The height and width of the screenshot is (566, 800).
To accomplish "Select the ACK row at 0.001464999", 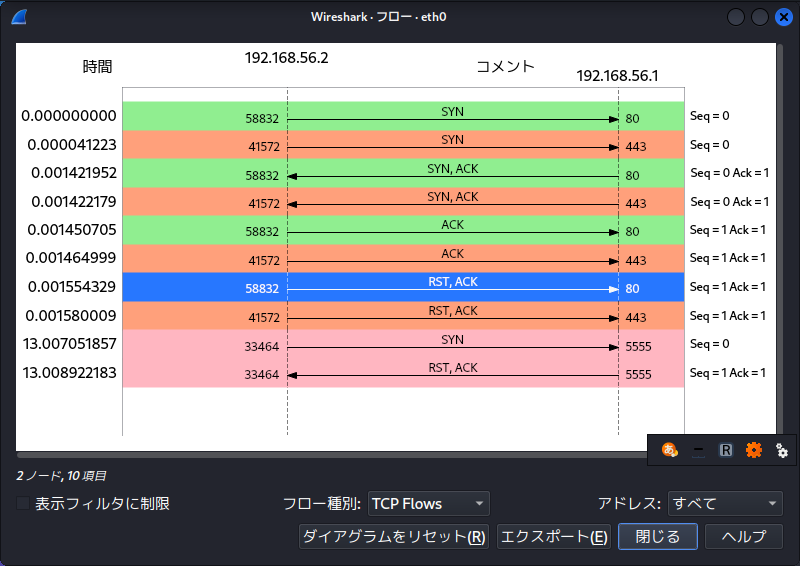I will click(x=403, y=258).
